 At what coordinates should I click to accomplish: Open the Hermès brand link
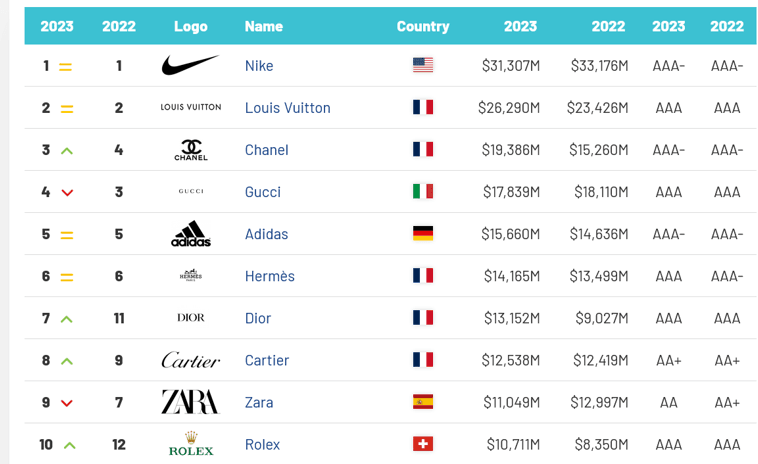pos(270,276)
